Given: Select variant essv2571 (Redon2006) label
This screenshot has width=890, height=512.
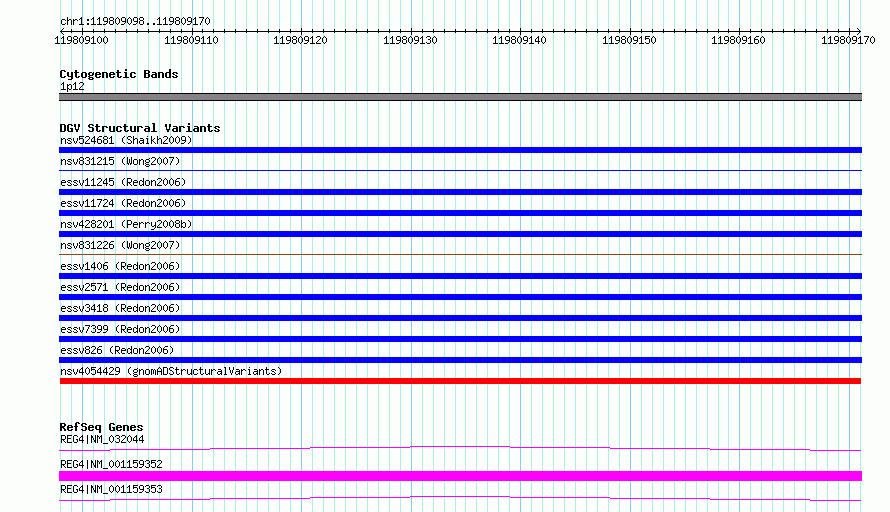Looking at the screenshot, I should coord(120,287).
